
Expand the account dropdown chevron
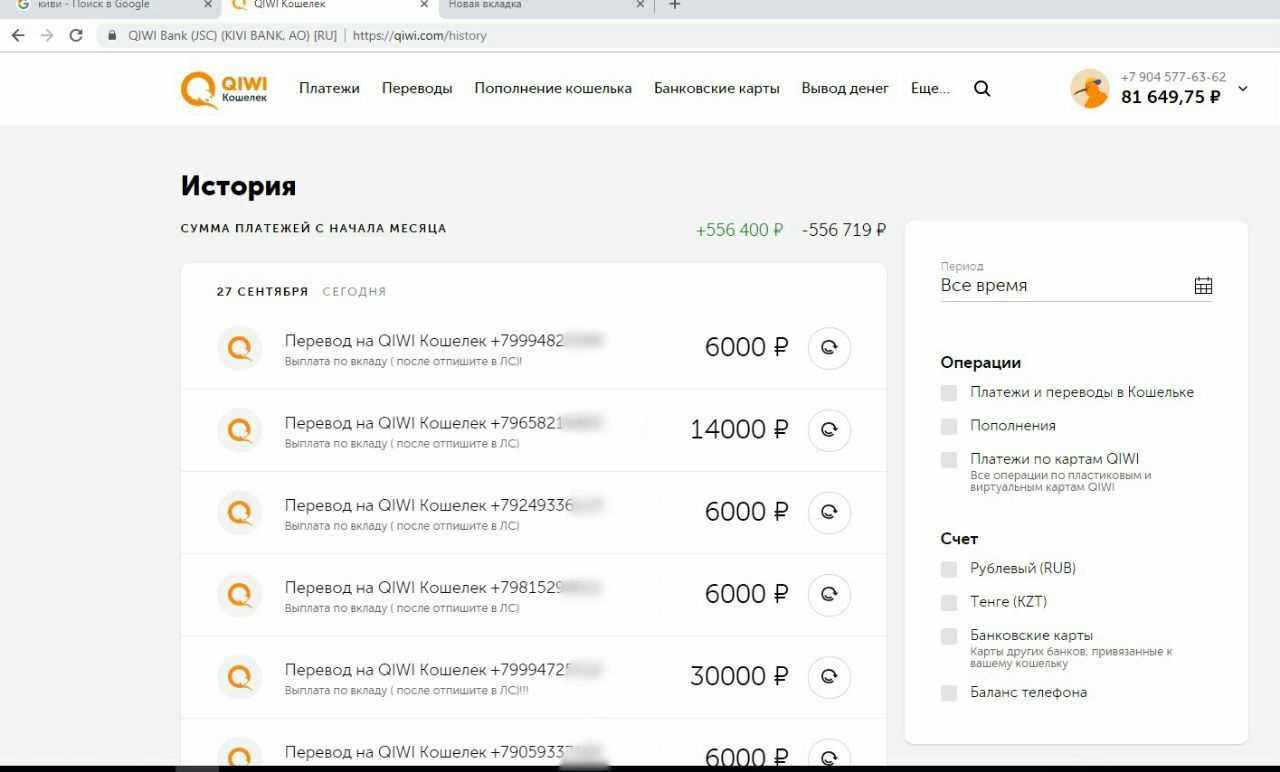[x=1243, y=89]
